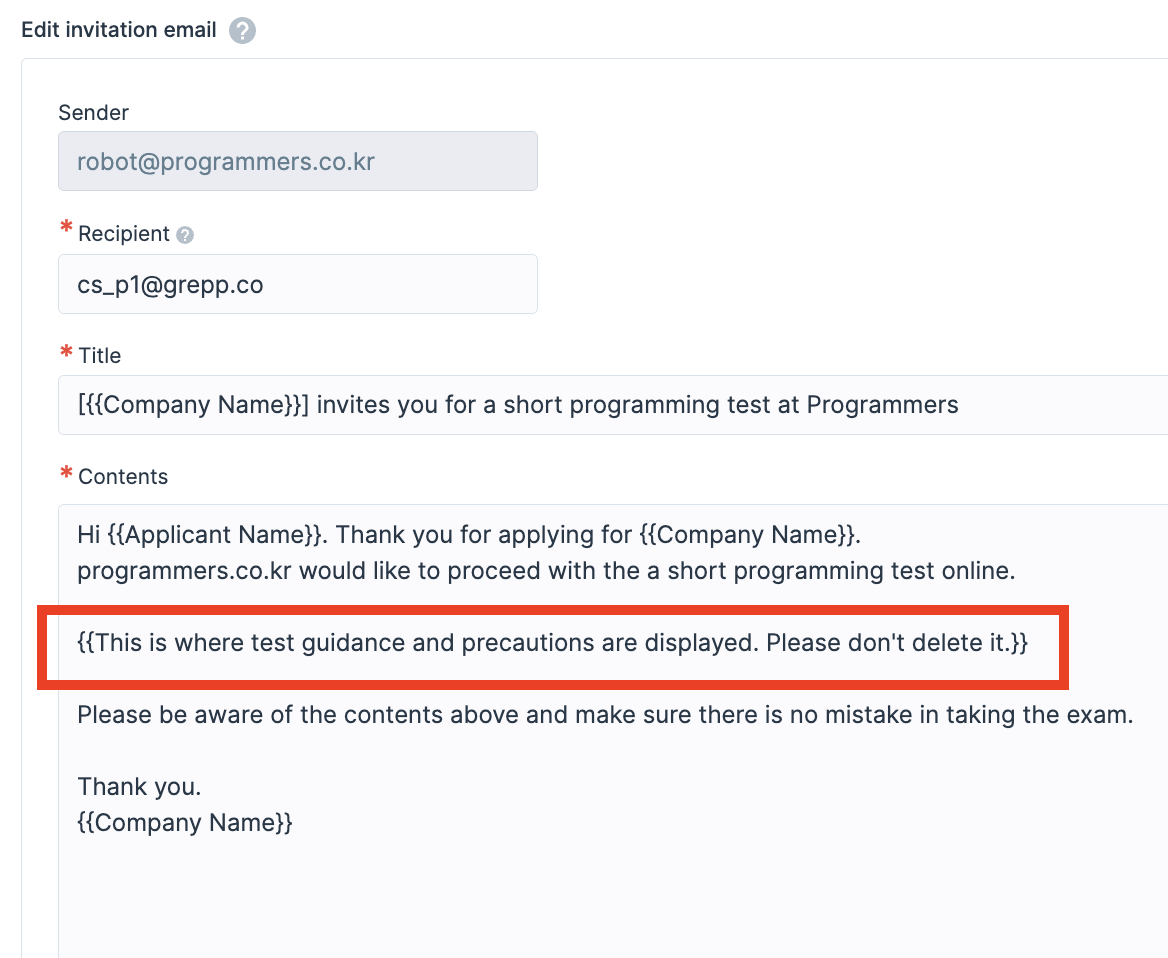Focus the Recipient email input field
Viewport: 1168px width, 958px height.
(298, 284)
